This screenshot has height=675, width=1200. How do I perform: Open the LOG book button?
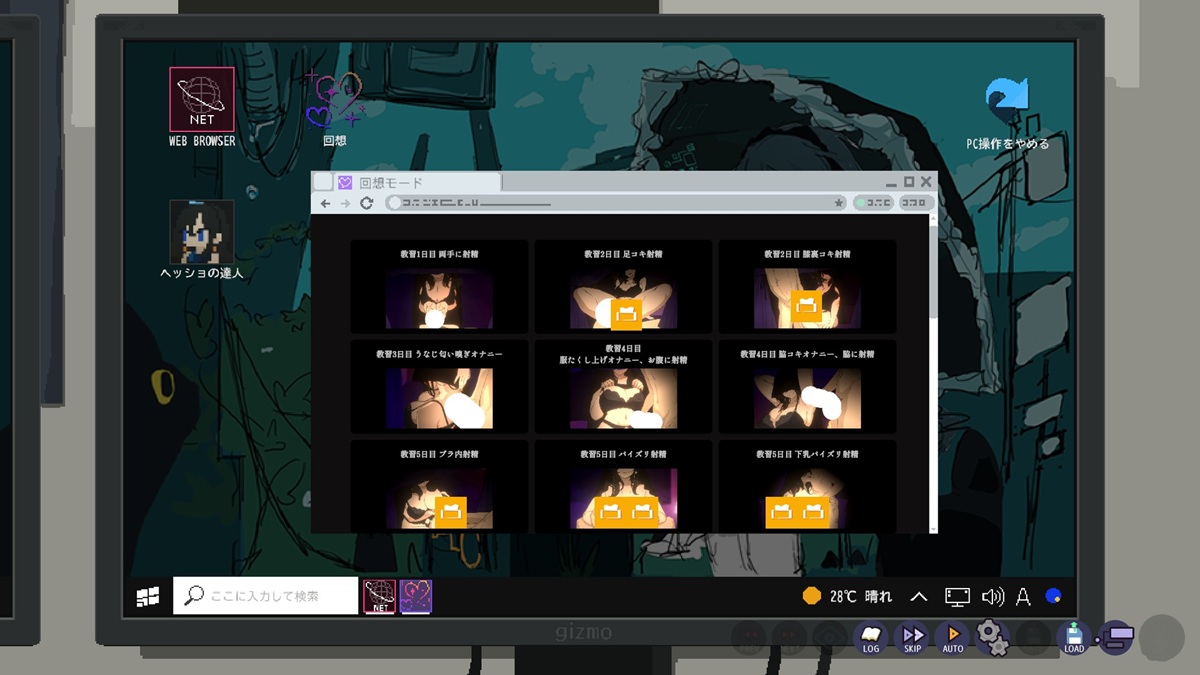(871, 638)
